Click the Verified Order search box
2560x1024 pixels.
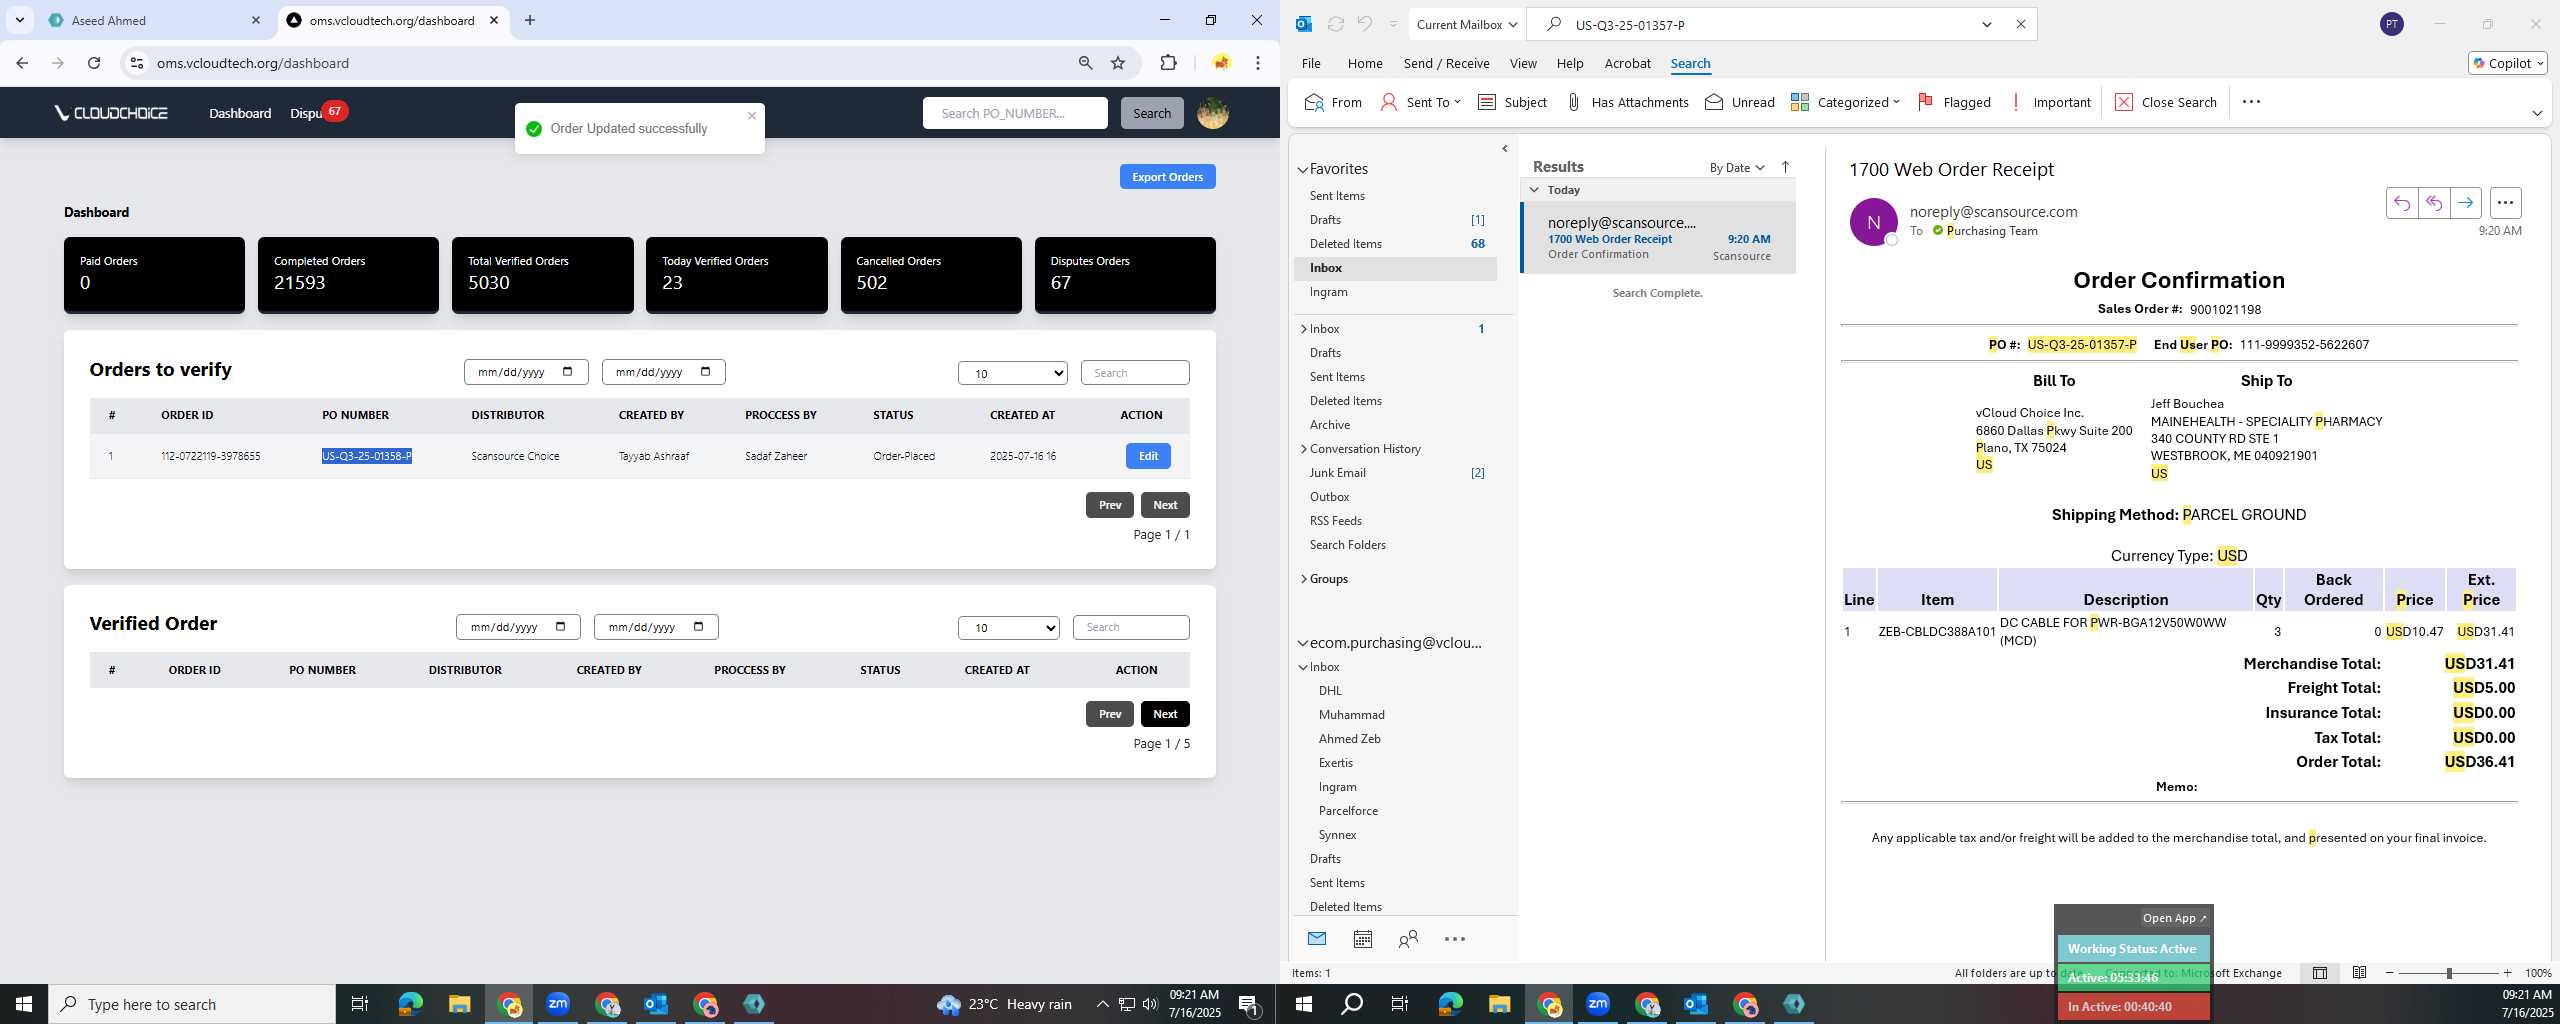[x=1131, y=627]
